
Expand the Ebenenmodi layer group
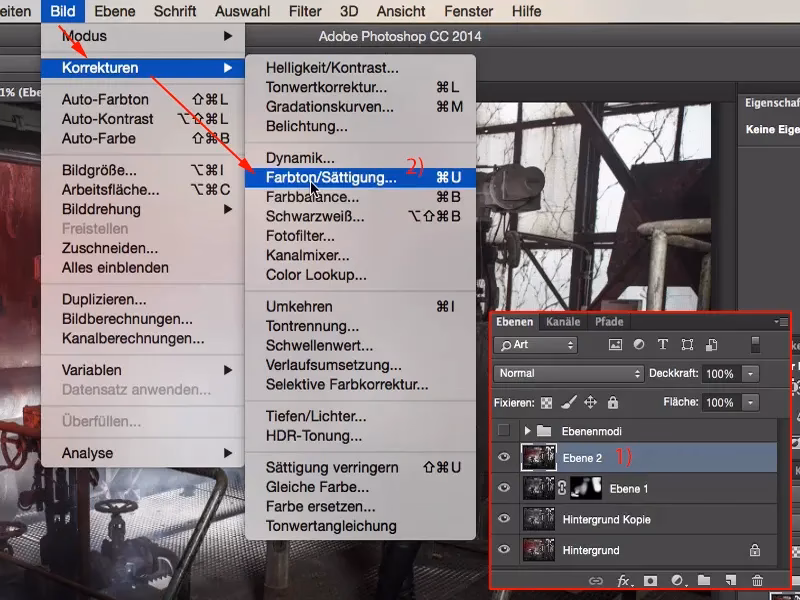tap(528, 430)
